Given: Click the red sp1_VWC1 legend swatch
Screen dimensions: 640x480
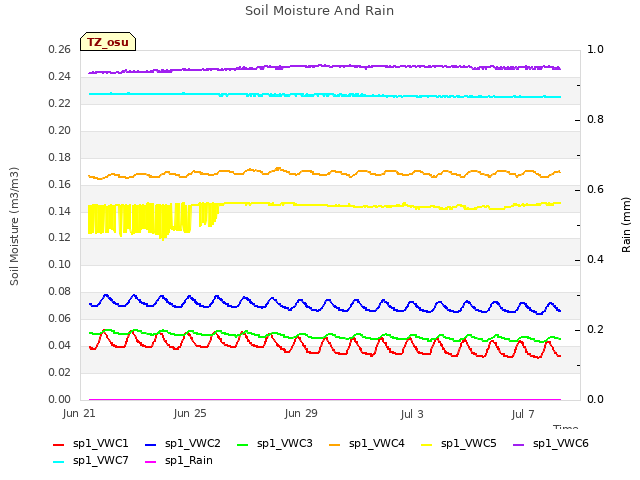Looking at the screenshot, I should pyautogui.click(x=59, y=445).
